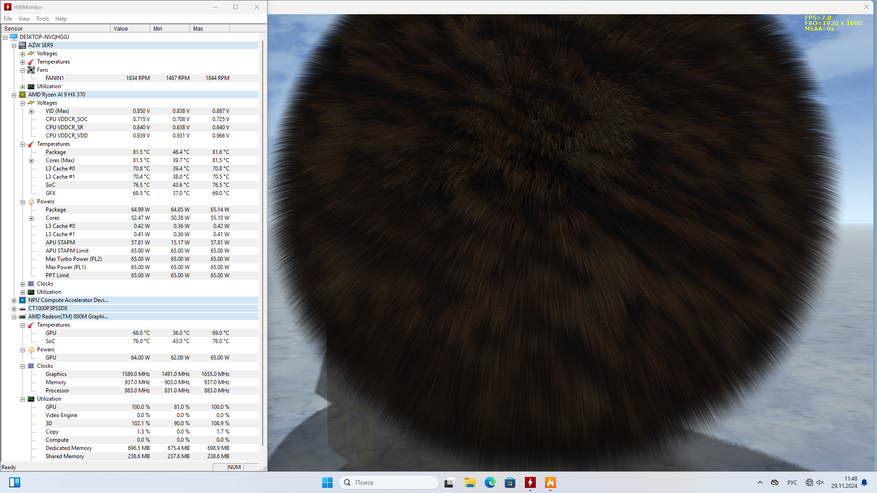The image size is (877, 493).
Task: Open FurMark from the taskbar
Action: point(550,483)
